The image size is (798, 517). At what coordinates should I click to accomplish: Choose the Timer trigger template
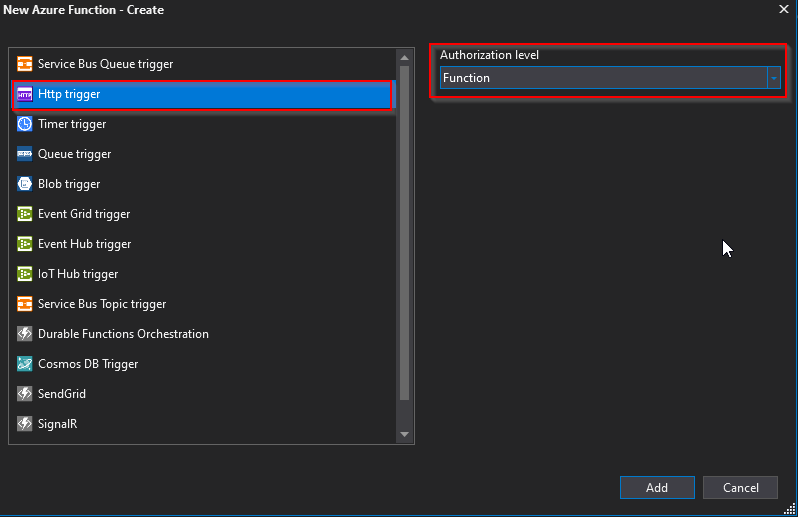pyautogui.click(x=203, y=124)
